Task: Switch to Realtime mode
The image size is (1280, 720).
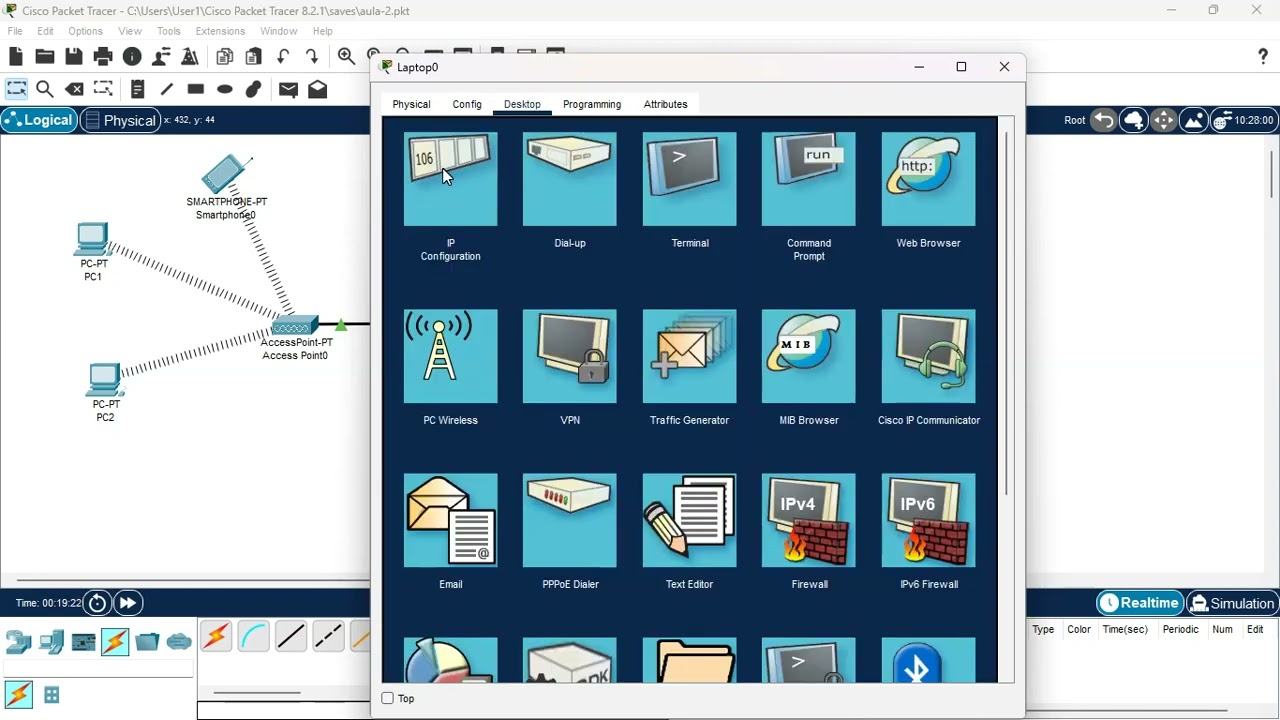Action: 1140,603
